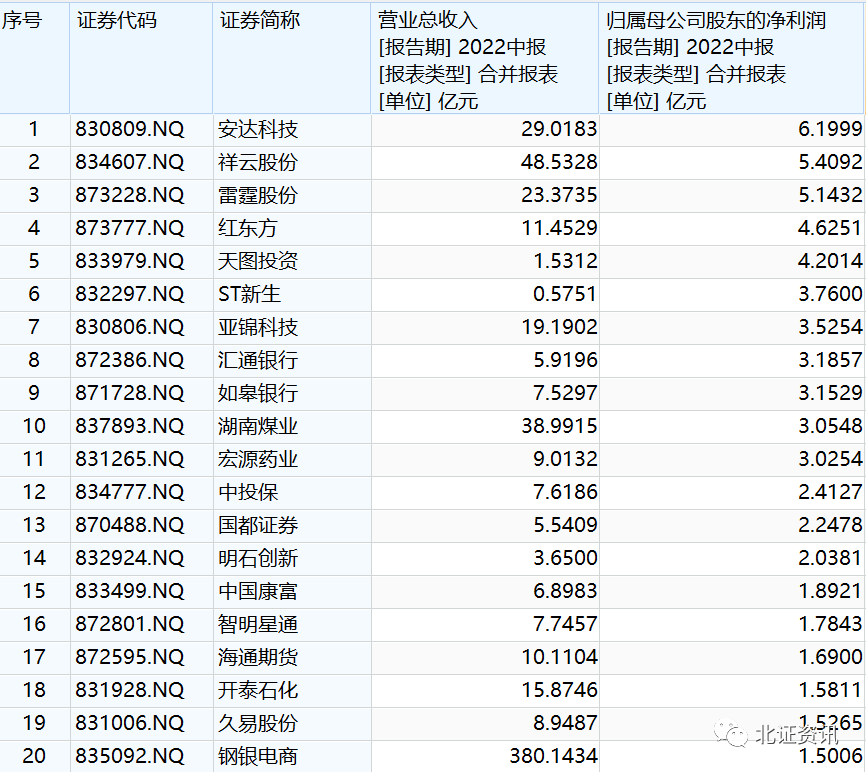Click revenue value 29.0183
866x772 pixels.
559,129
